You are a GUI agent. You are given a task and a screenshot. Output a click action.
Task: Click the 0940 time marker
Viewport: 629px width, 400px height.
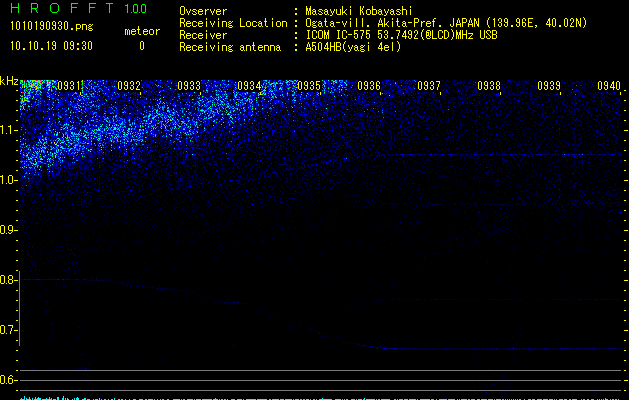click(609, 86)
